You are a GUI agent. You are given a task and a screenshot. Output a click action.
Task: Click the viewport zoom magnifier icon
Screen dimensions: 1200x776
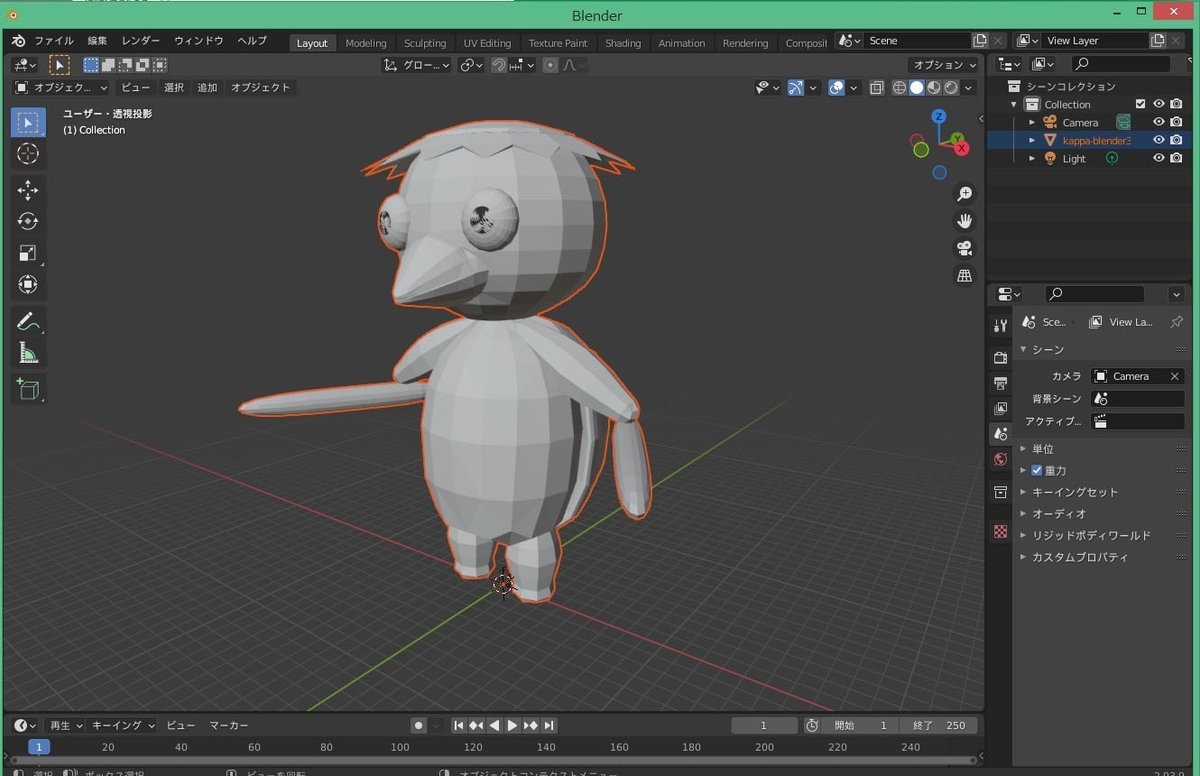click(x=965, y=194)
